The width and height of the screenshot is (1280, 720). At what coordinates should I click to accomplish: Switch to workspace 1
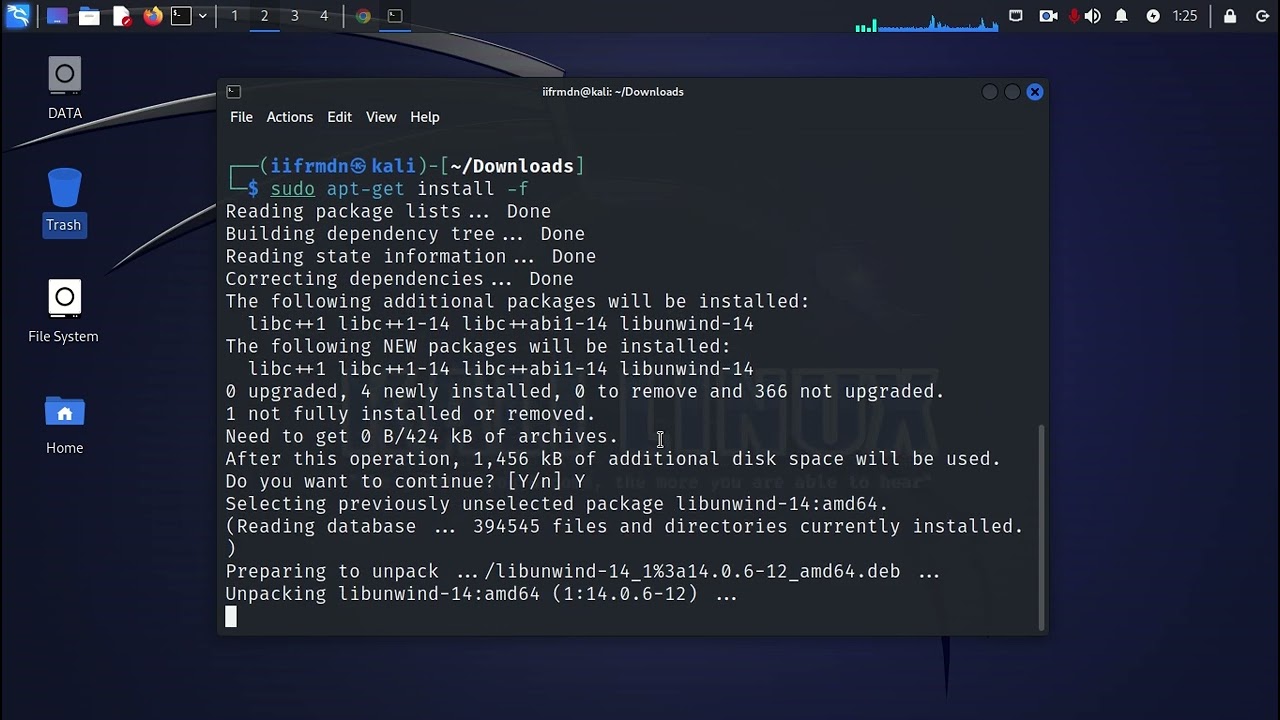click(x=234, y=16)
